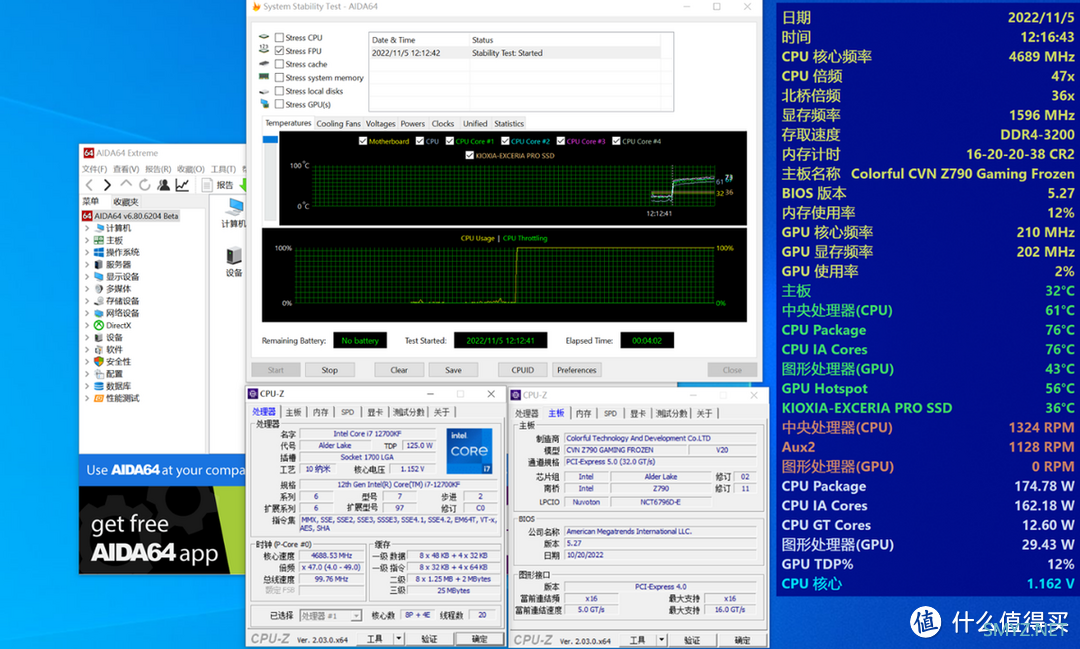Click 确定 in right CPU-Z window
Image resolution: width=1080 pixels, height=649 pixels.
tap(742, 640)
